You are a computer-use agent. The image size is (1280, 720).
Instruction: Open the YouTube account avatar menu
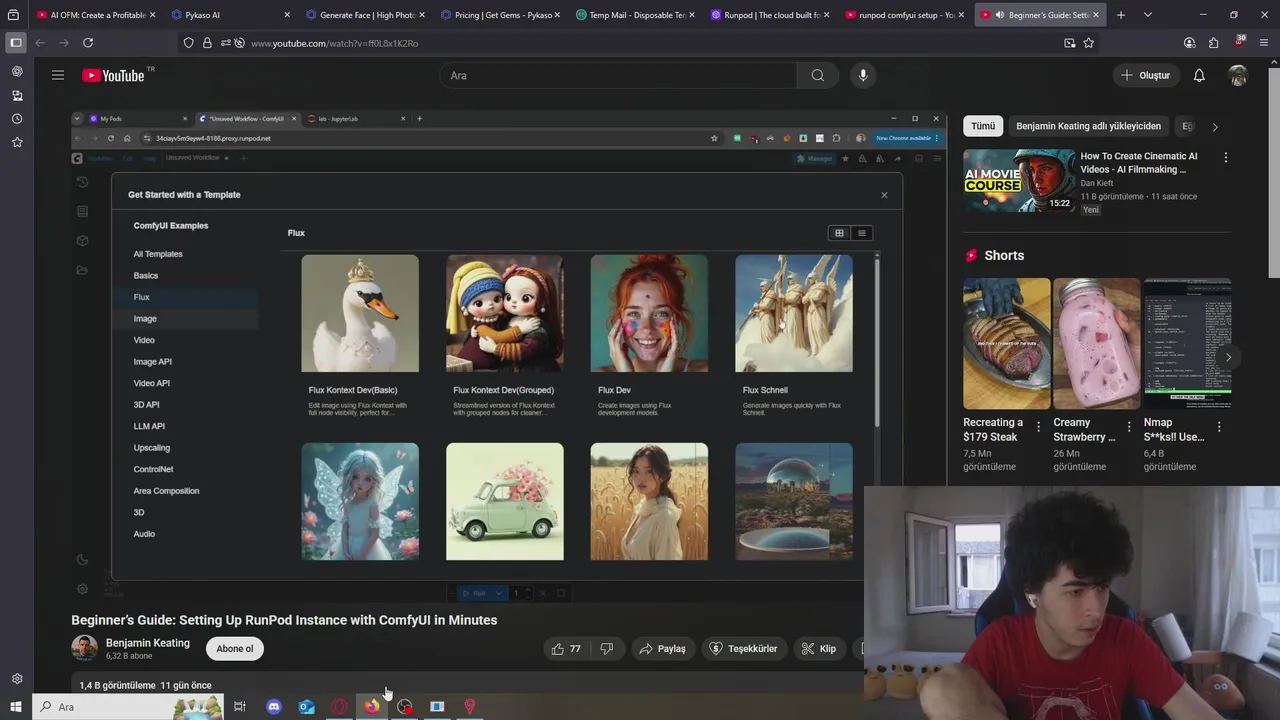[1238, 75]
